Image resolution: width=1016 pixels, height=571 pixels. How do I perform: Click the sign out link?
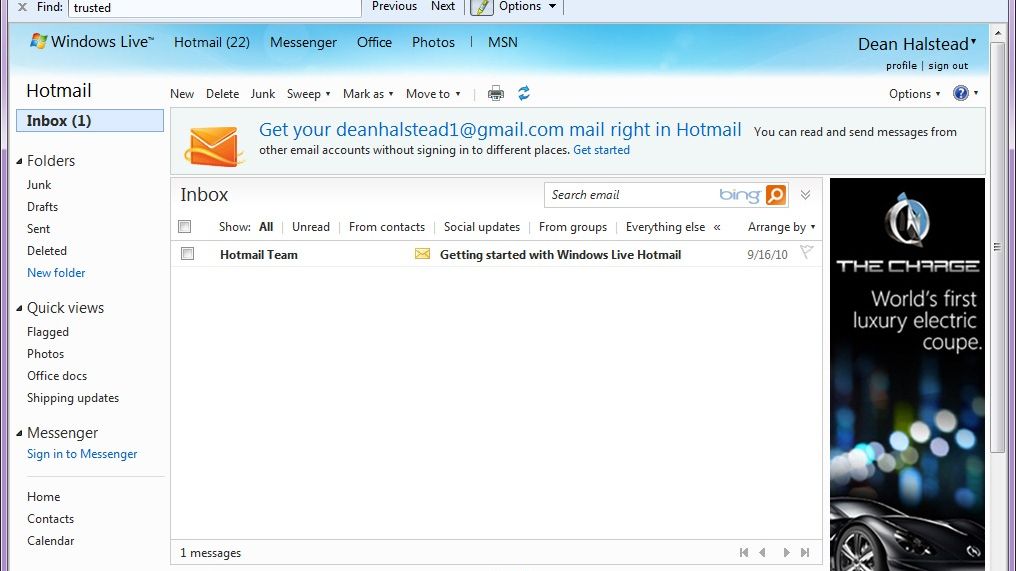coord(948,65)
